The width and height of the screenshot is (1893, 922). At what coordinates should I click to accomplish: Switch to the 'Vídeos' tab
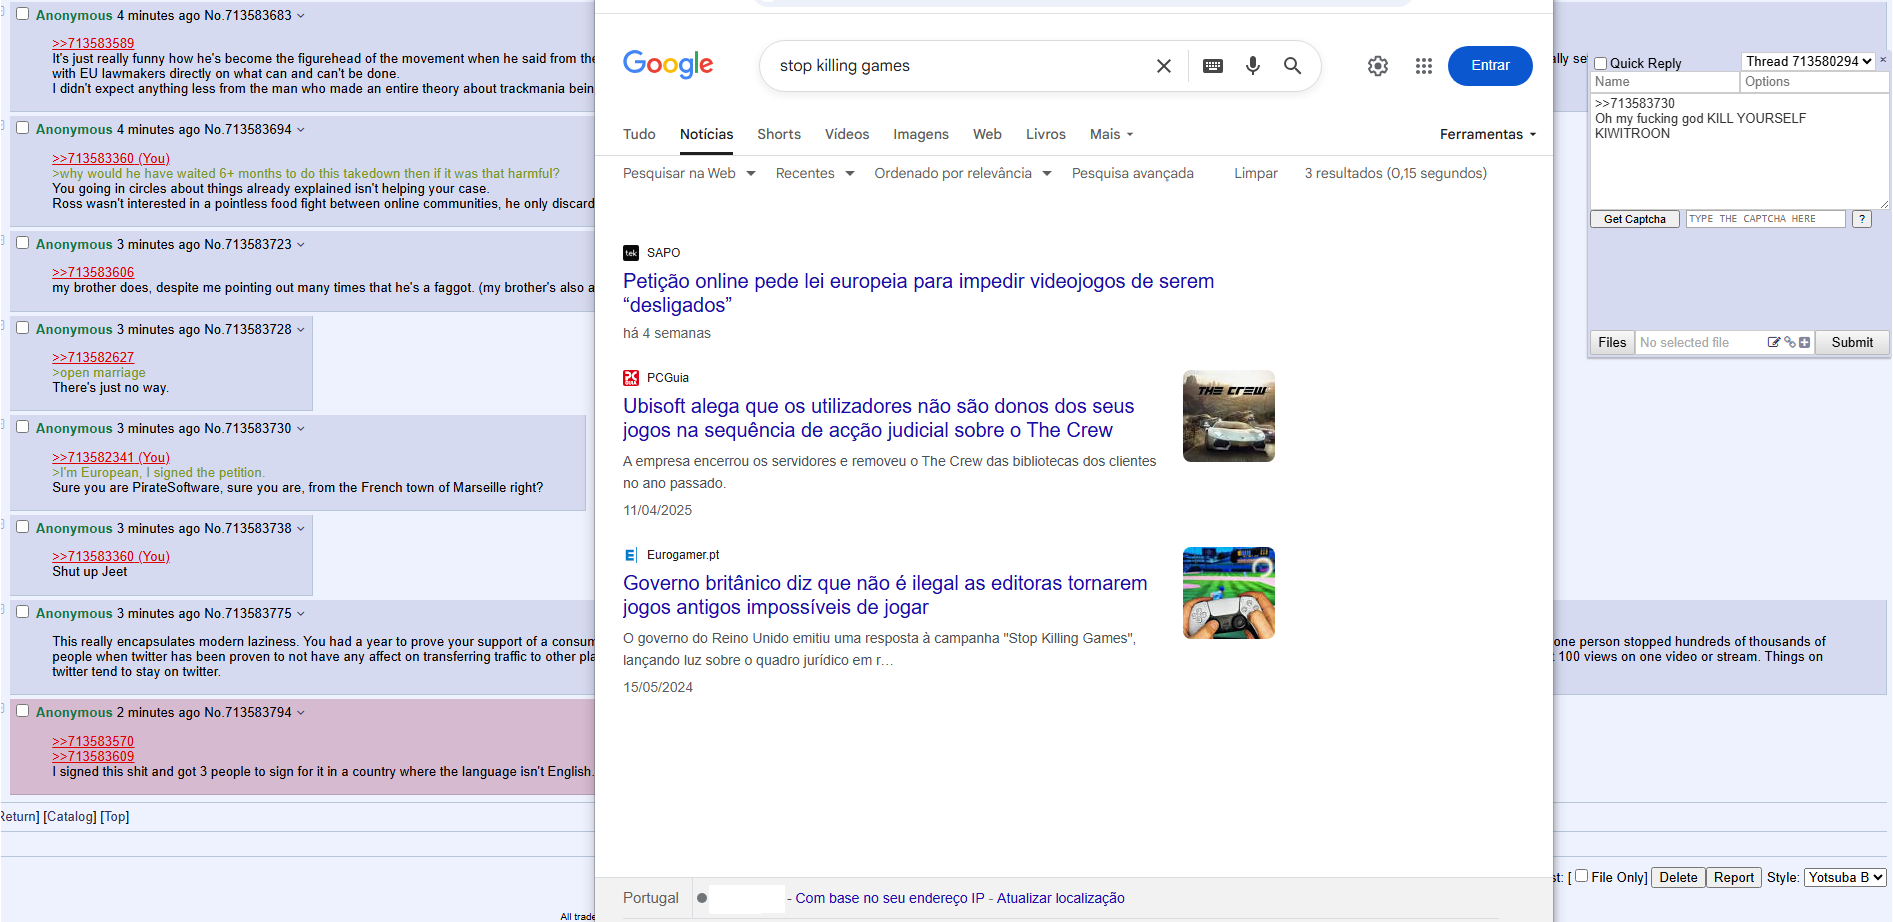point(847,134)
